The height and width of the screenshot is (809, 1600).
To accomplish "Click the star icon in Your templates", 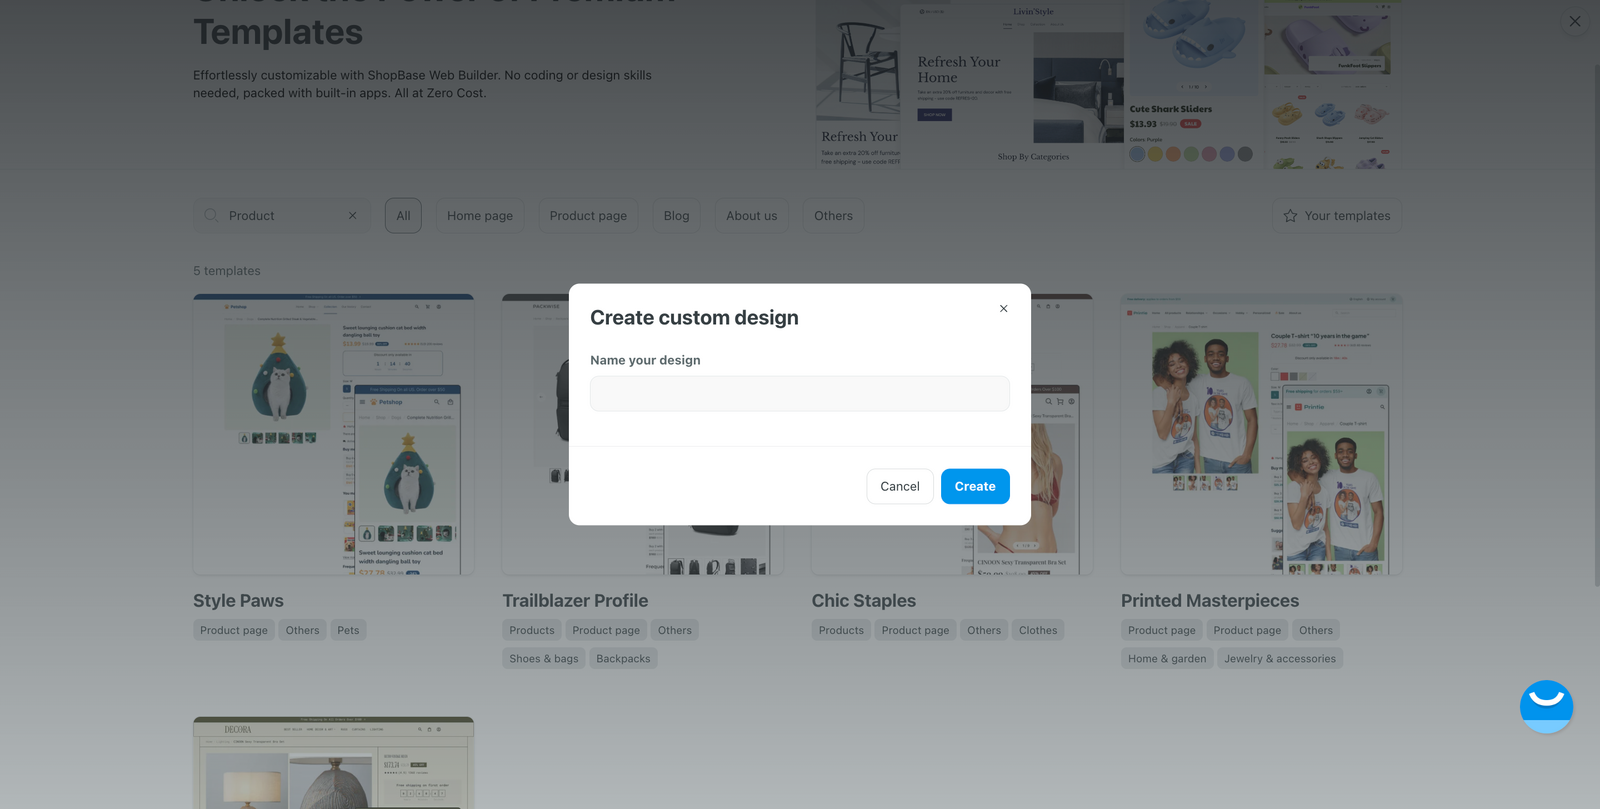I will coord(1290,216).
